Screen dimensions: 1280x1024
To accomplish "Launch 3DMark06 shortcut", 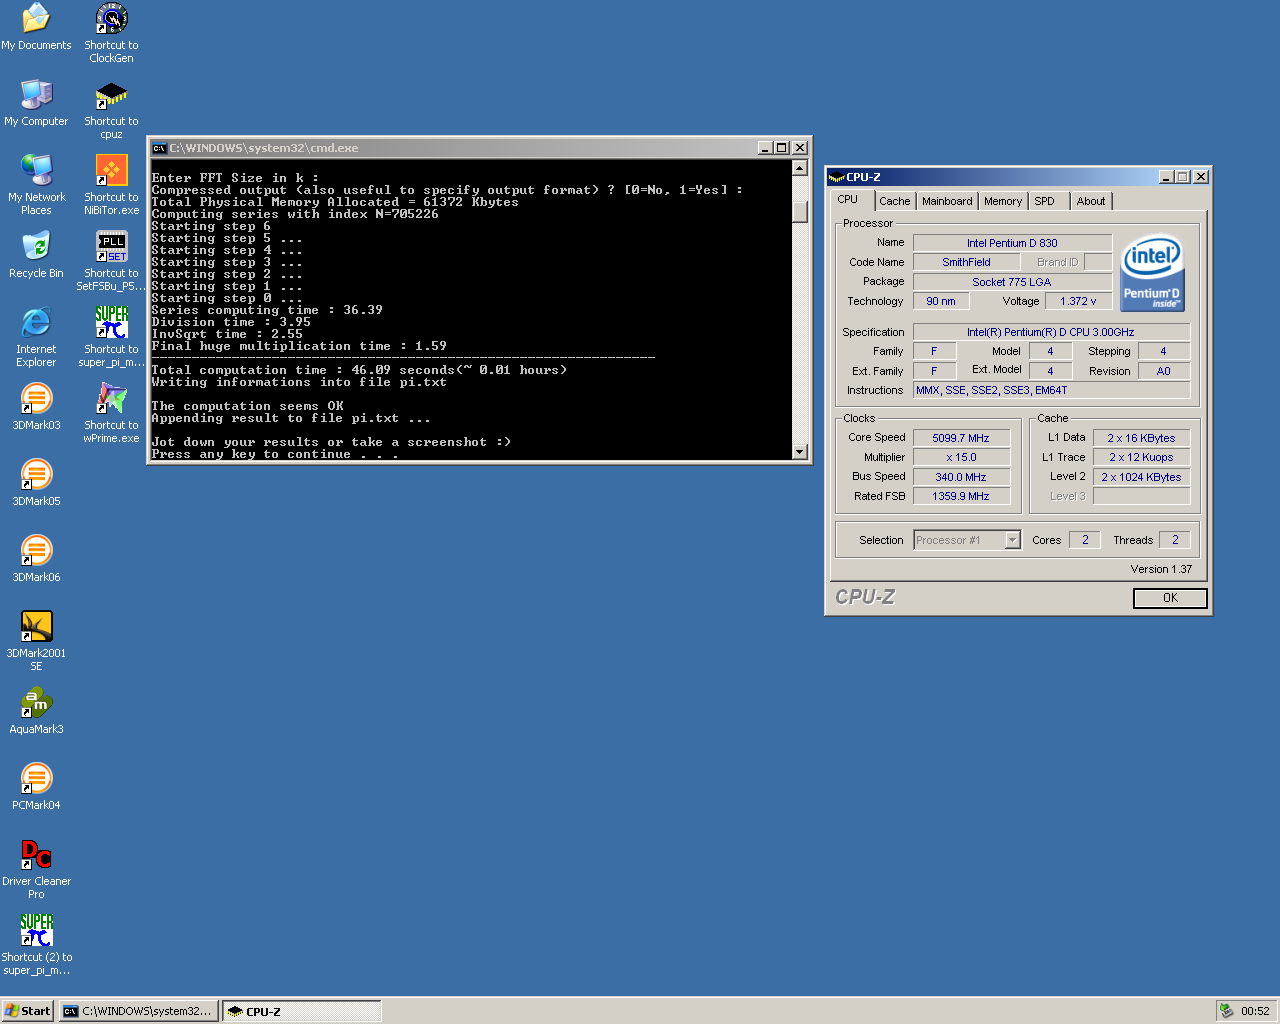I will tap(36, 559).
